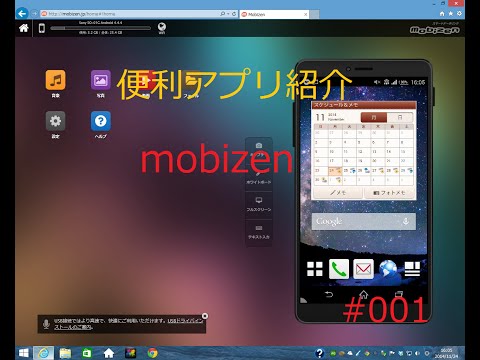Click the Mobizen logo
This screenshot has height=360, width=480.
[435, 30]
